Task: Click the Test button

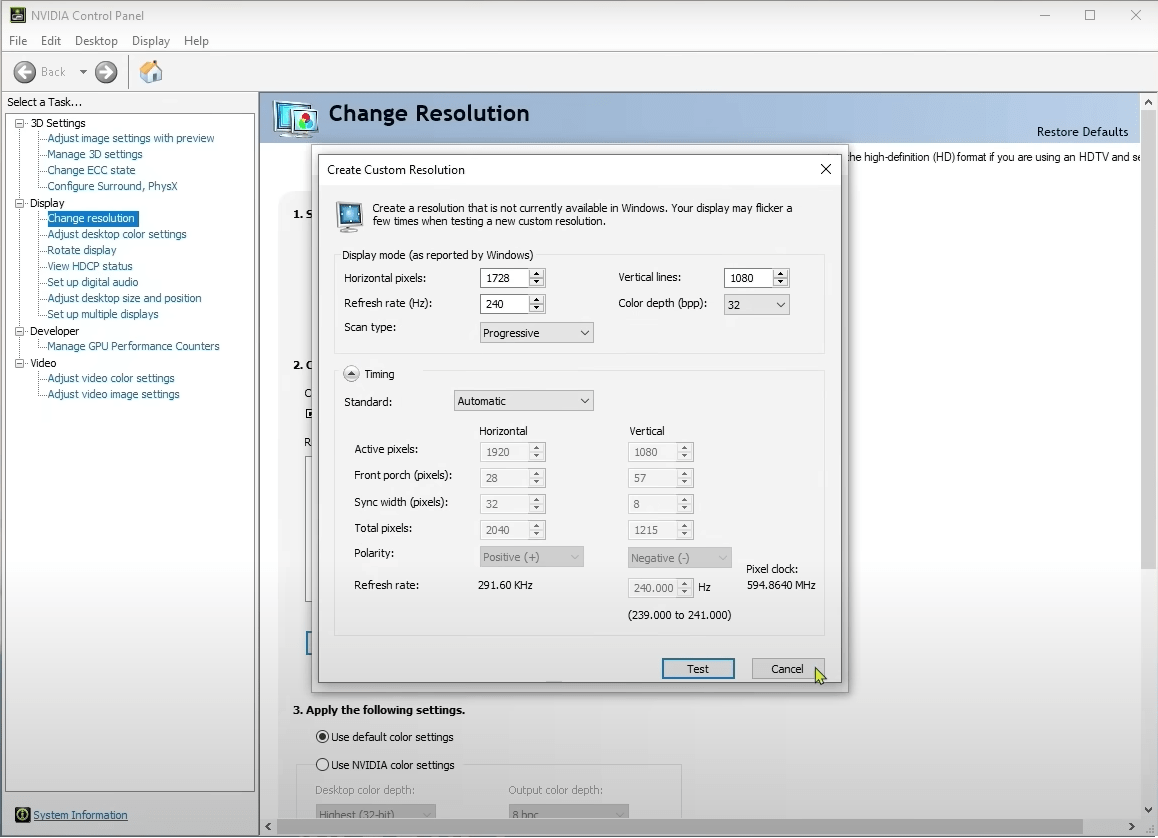Action: click(x=698, y=669)
